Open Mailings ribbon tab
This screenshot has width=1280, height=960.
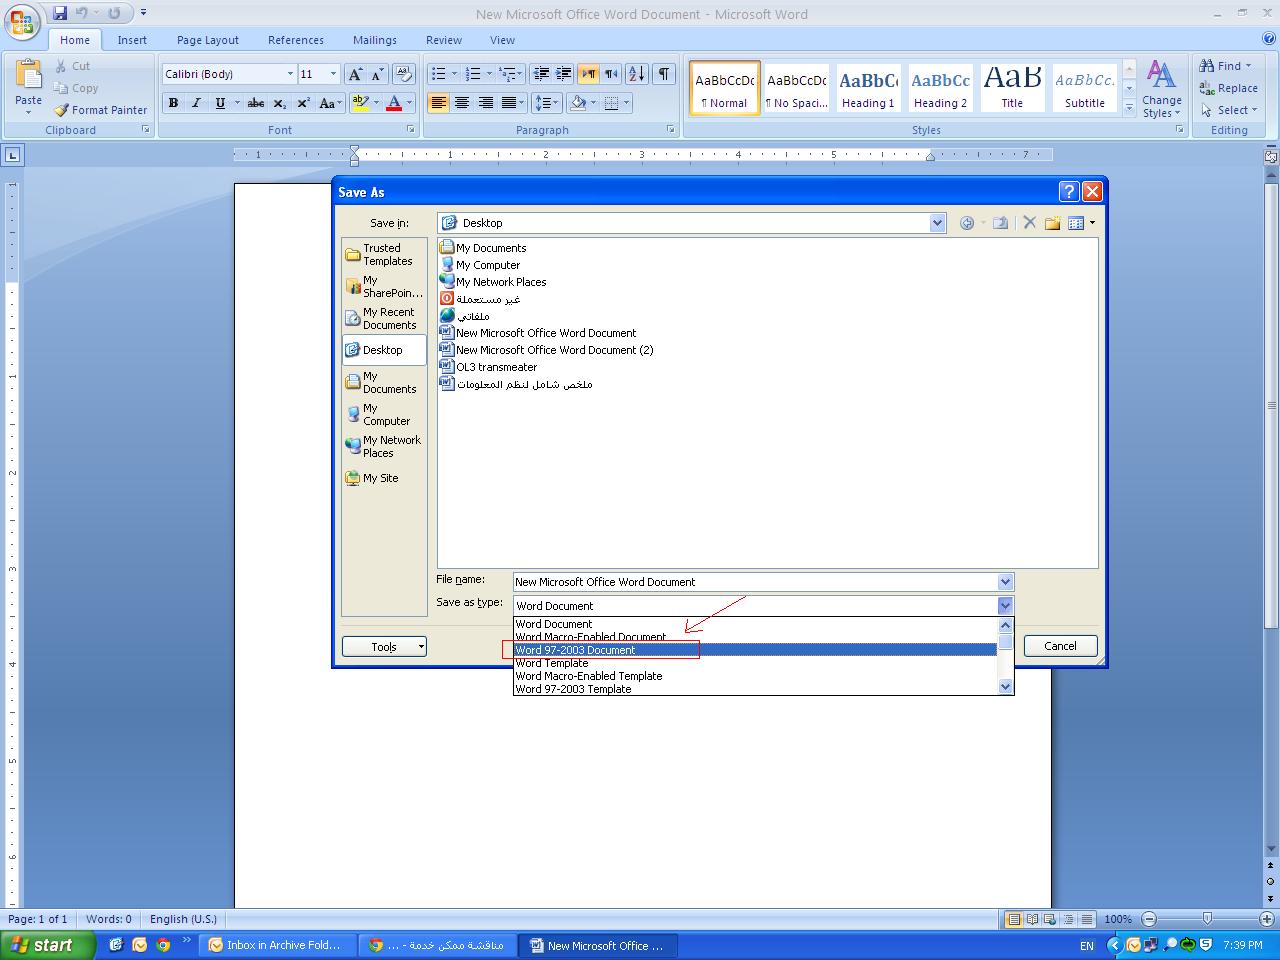pos(375,40)
